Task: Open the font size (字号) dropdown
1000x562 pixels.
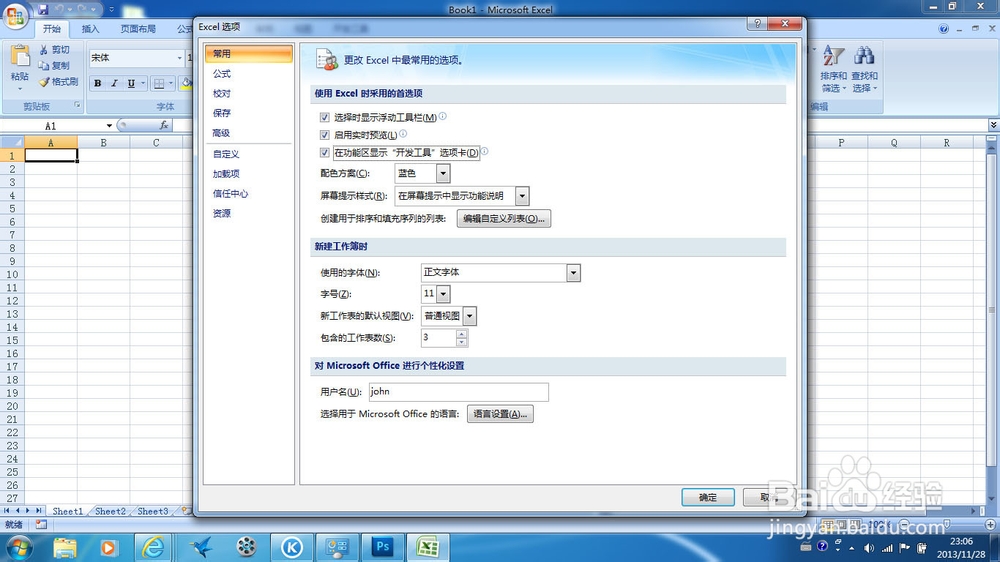Action: coord(443,294)
